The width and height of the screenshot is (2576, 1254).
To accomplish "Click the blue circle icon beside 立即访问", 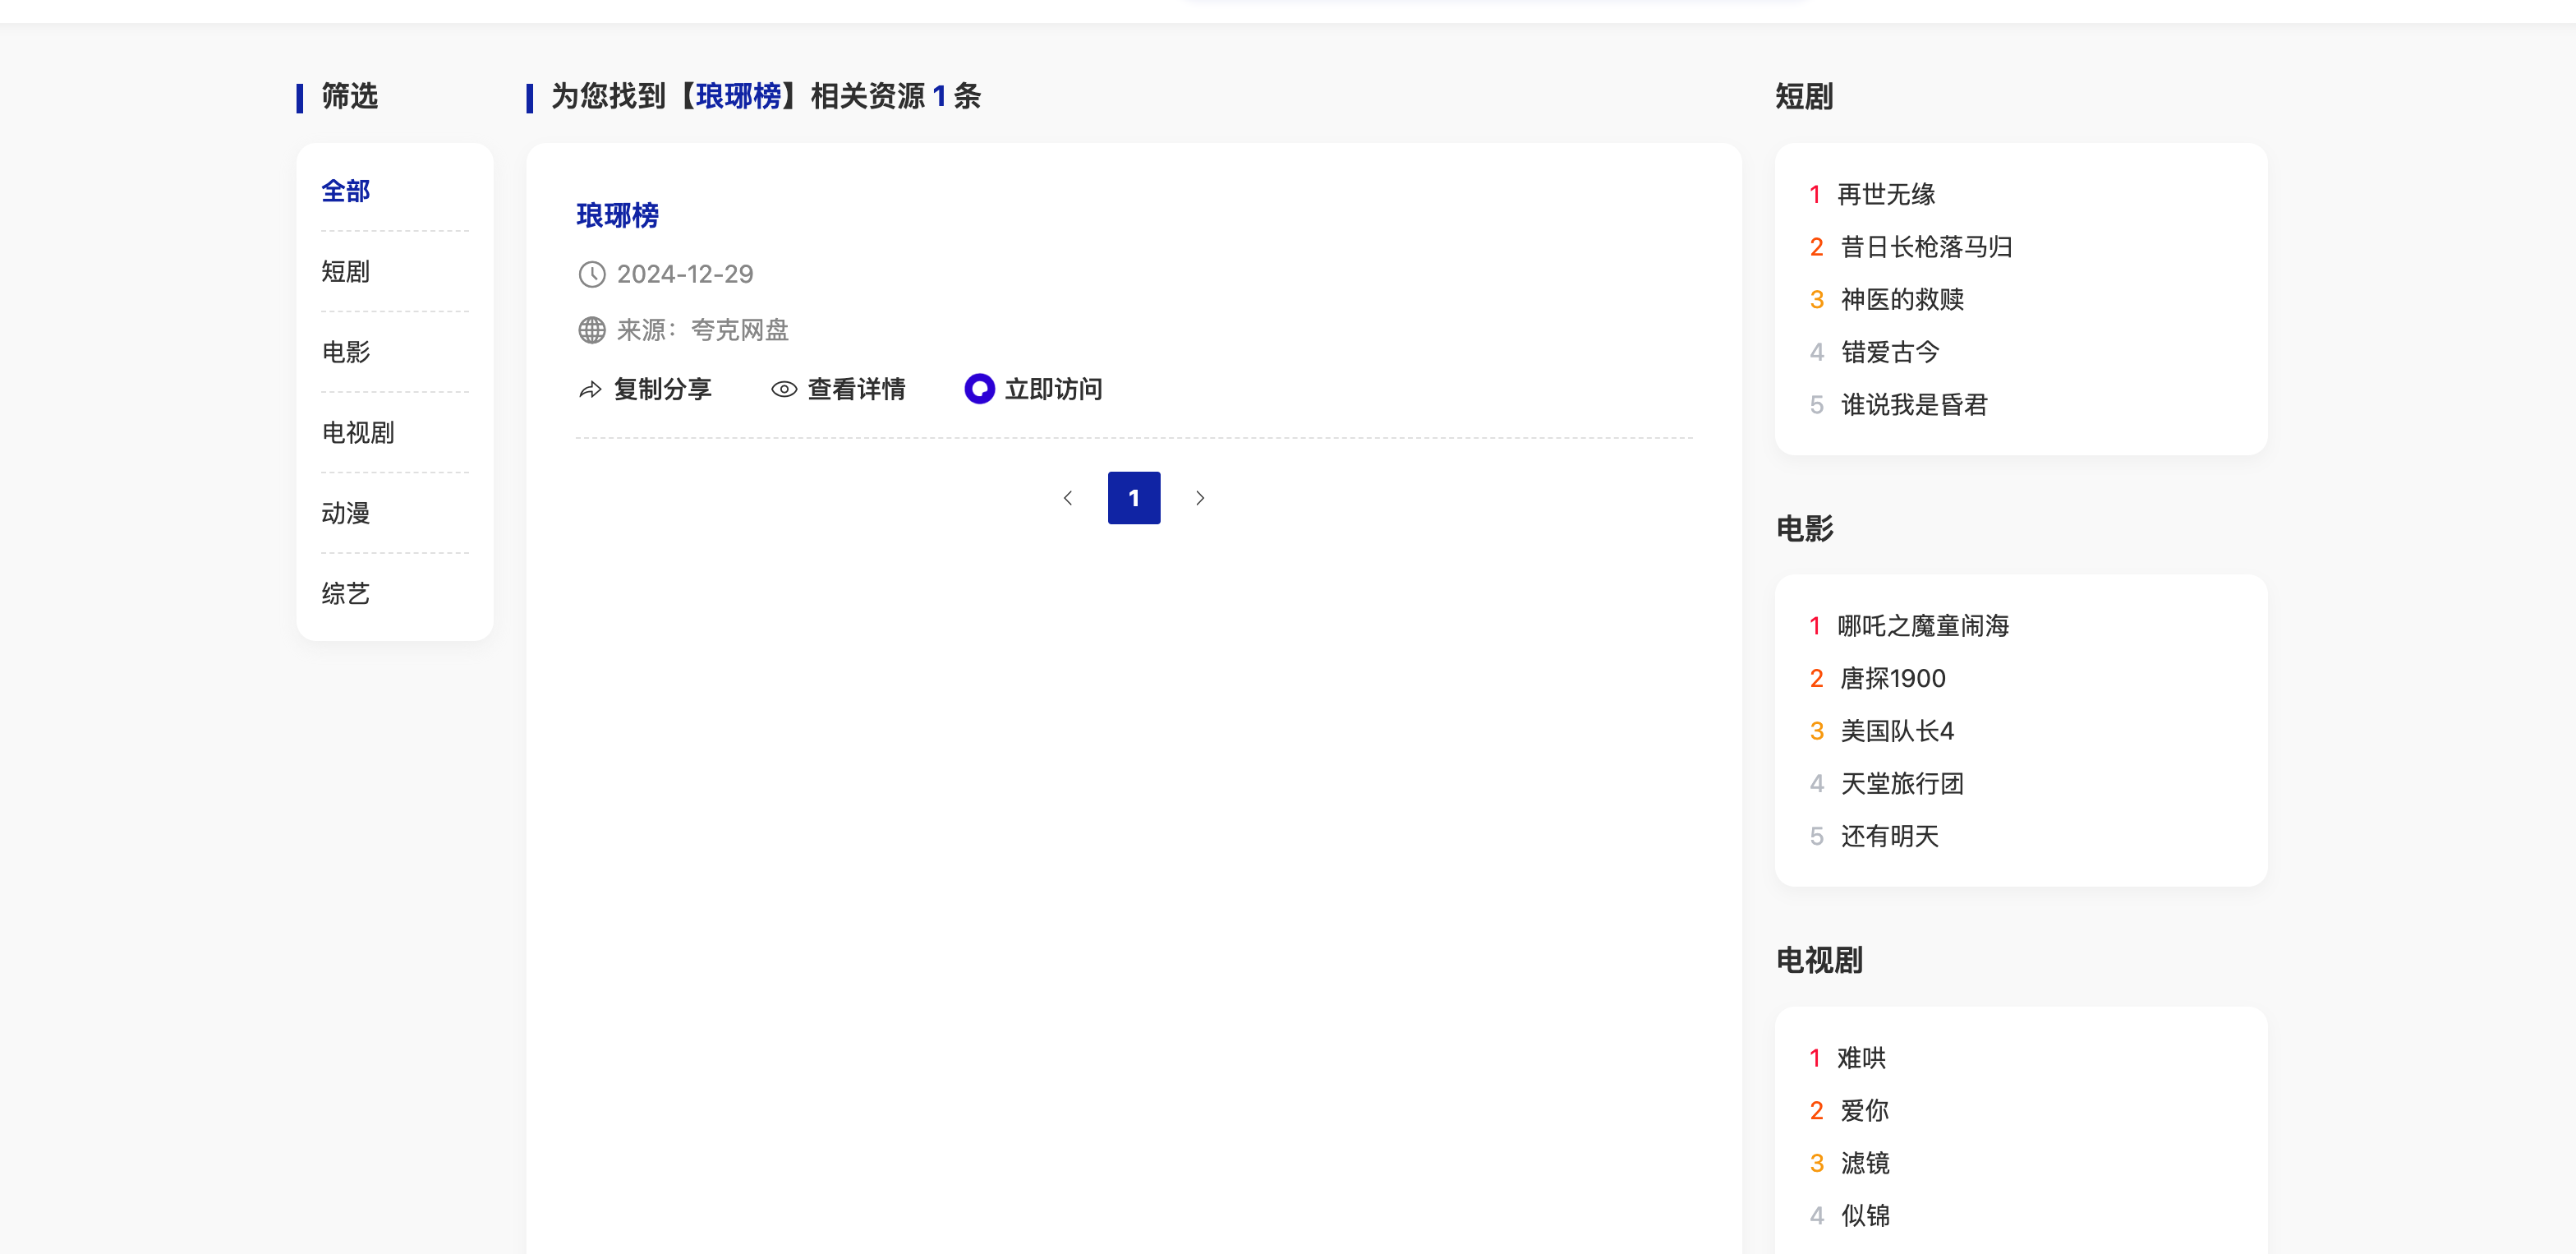I will pyautogui.click(x=979, y=389).
